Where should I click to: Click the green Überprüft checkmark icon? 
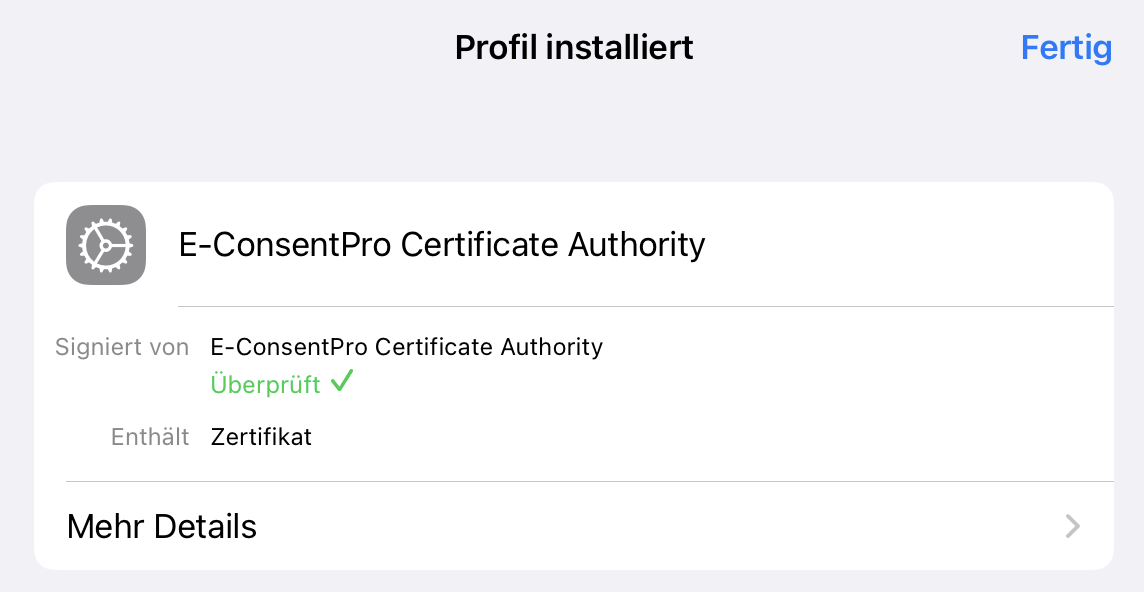click(x=341, y=381)
